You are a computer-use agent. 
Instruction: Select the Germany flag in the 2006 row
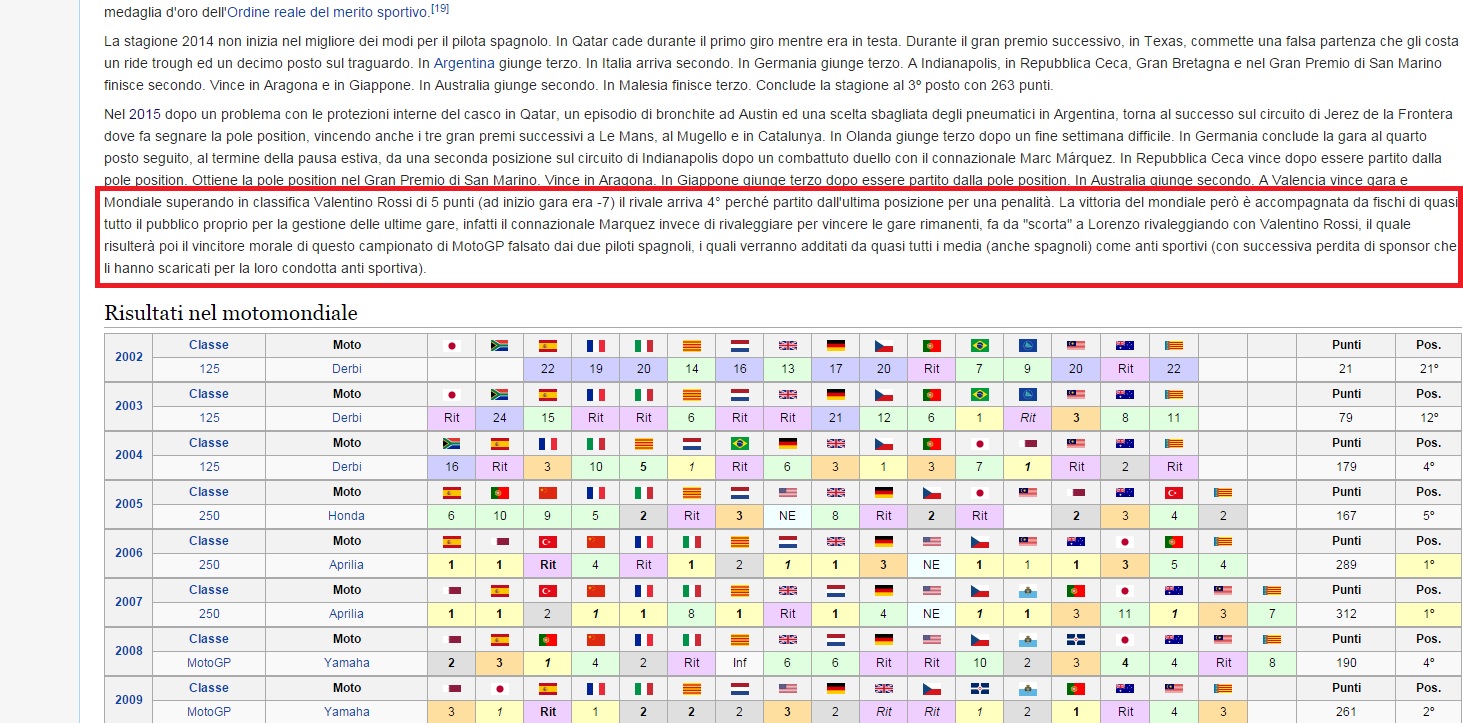883,541
